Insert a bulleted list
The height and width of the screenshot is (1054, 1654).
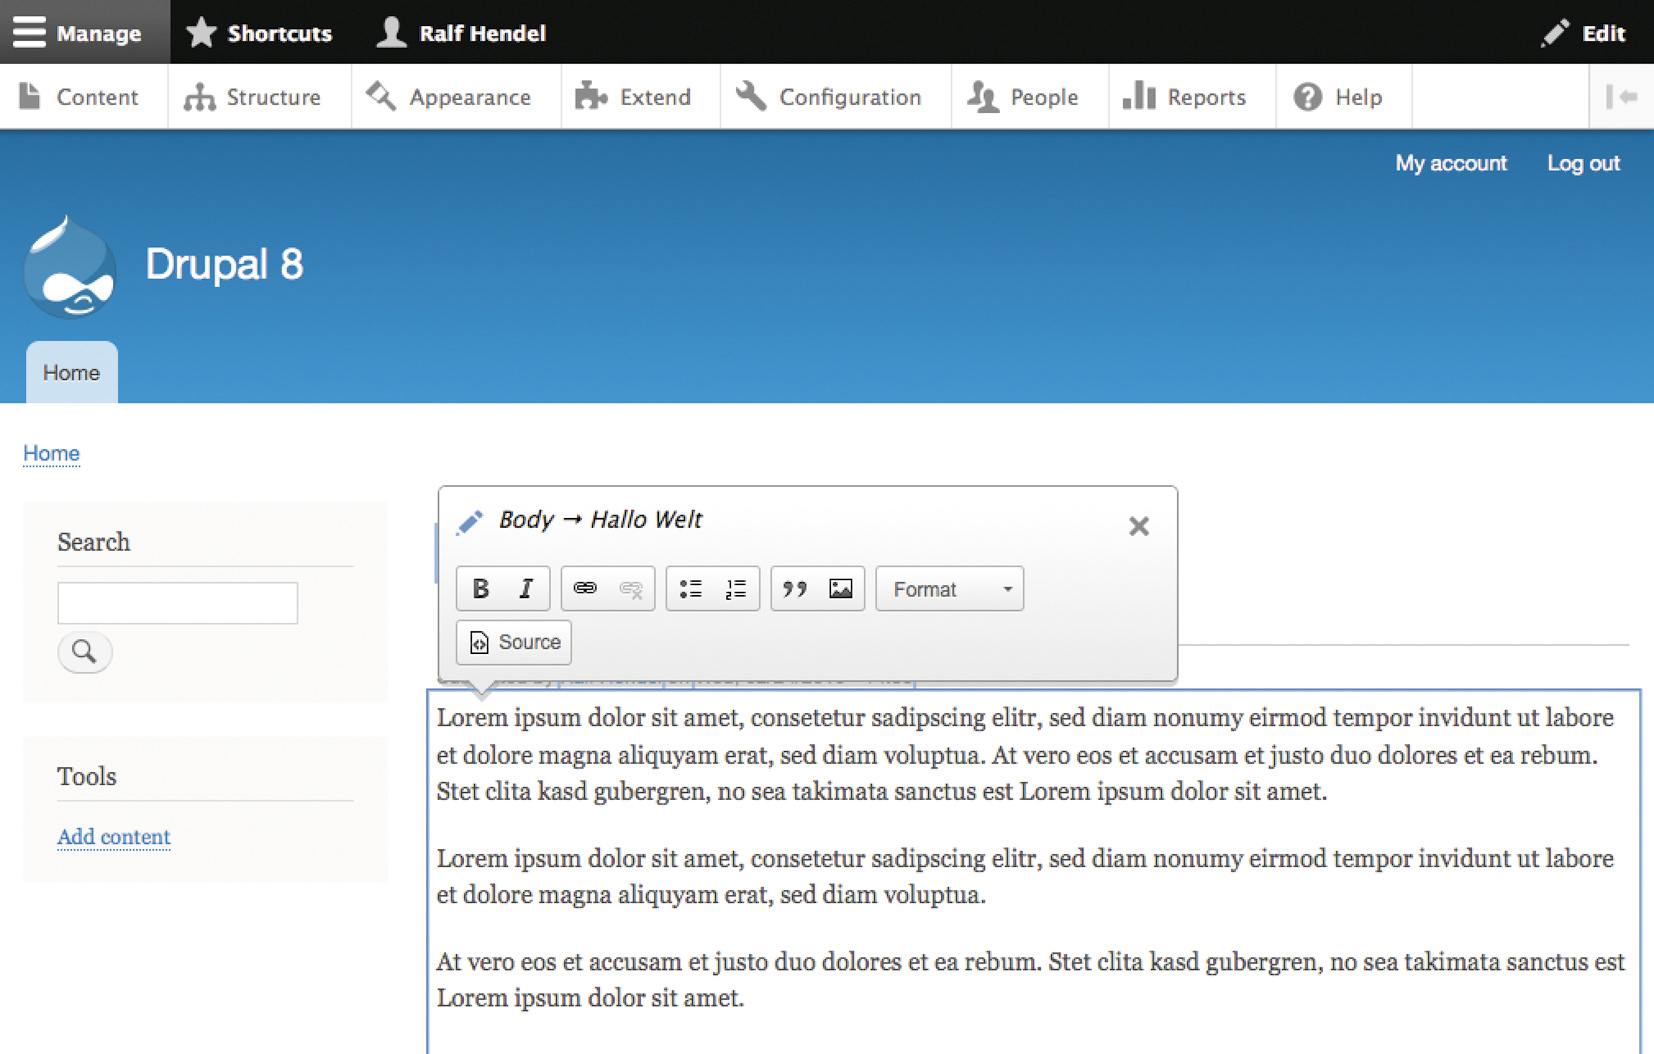(x=690, y=589)
